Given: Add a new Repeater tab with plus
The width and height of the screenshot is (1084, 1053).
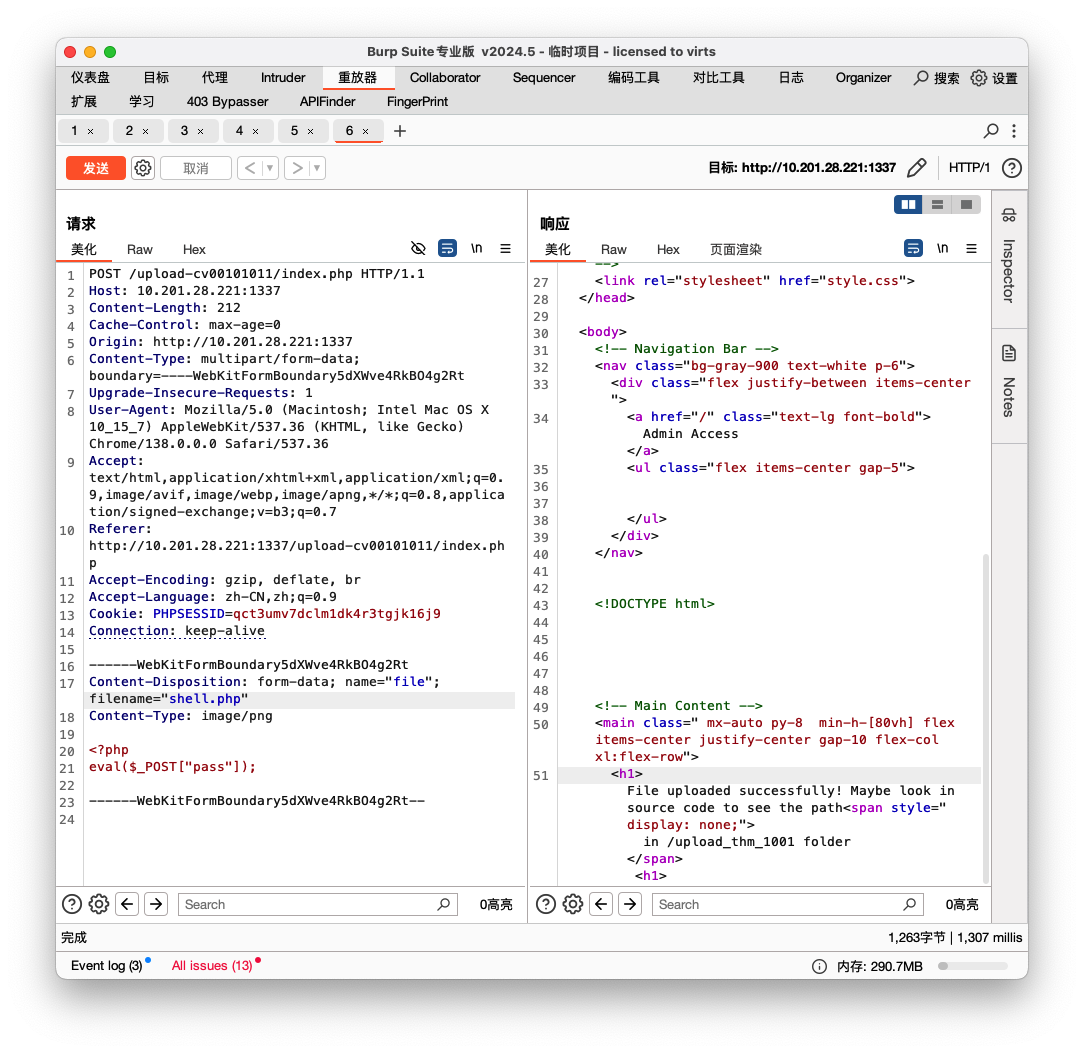Looking at the screenshot, I should [x=400, y=131].
